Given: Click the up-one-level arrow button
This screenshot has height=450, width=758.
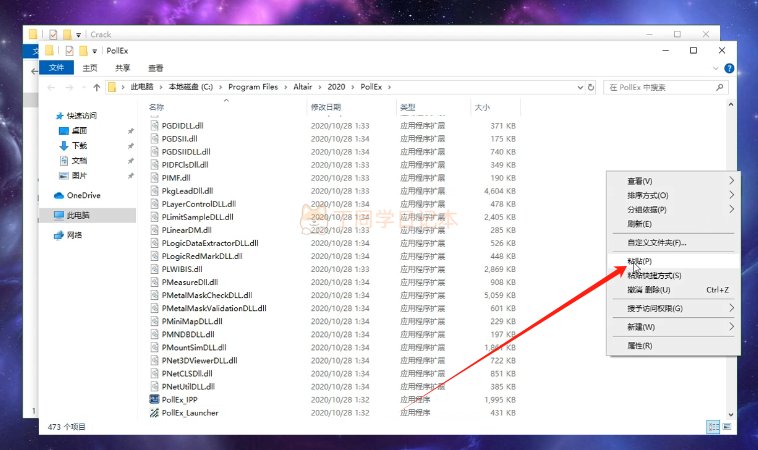Looking at the screenshot, I should 97,87.
